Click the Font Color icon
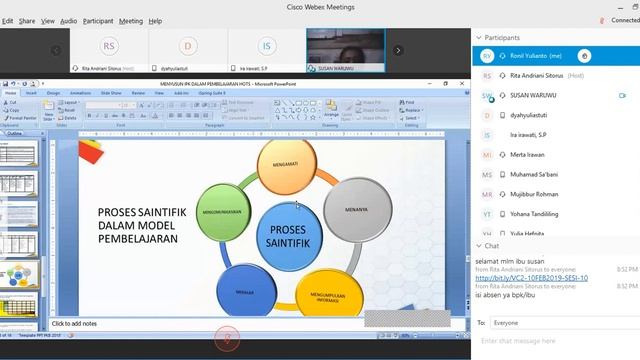The height and width of the screenshot is (360, 640). click(155, 116)
